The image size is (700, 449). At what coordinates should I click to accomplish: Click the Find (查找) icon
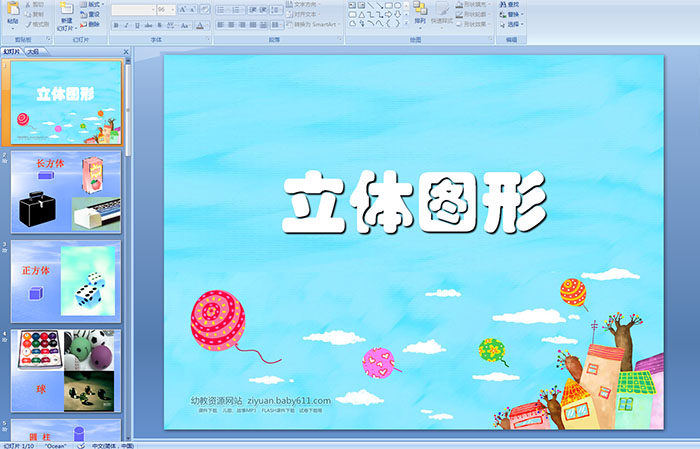513,4
